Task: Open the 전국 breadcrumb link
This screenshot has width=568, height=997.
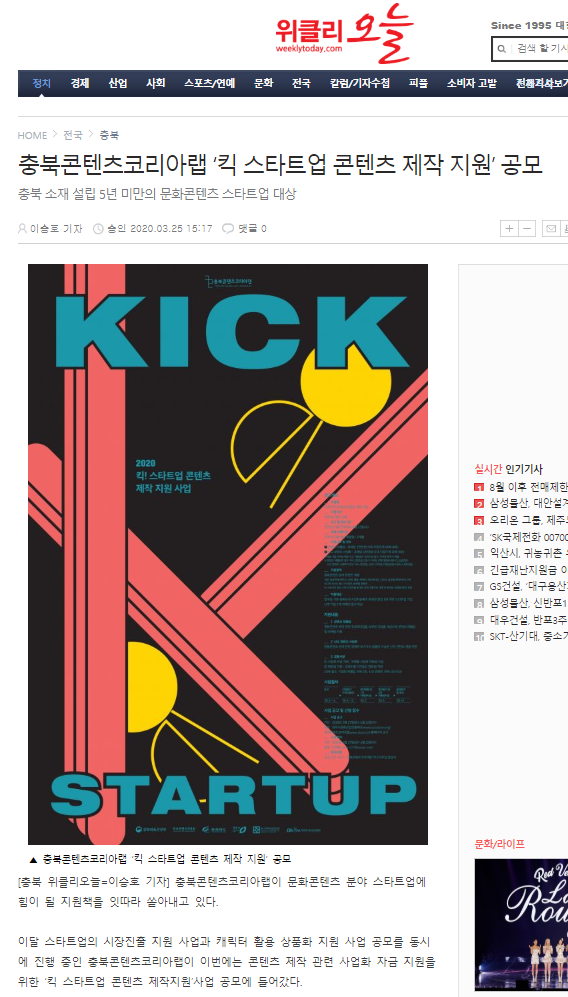Action: (x=73, y=135)
